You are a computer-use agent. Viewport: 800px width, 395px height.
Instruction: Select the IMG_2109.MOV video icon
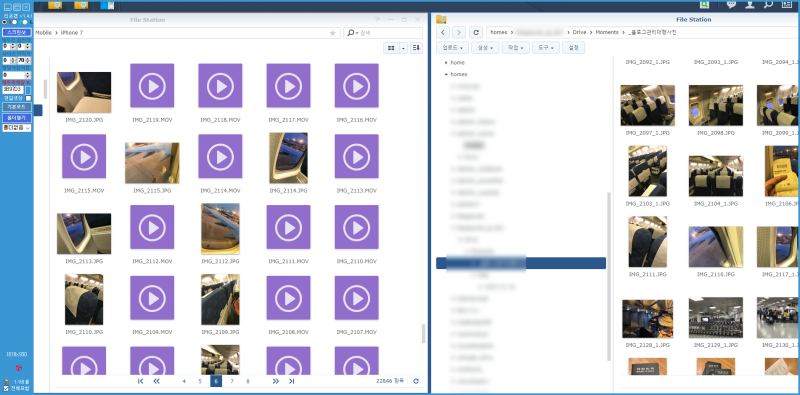[x=152, y=298]
